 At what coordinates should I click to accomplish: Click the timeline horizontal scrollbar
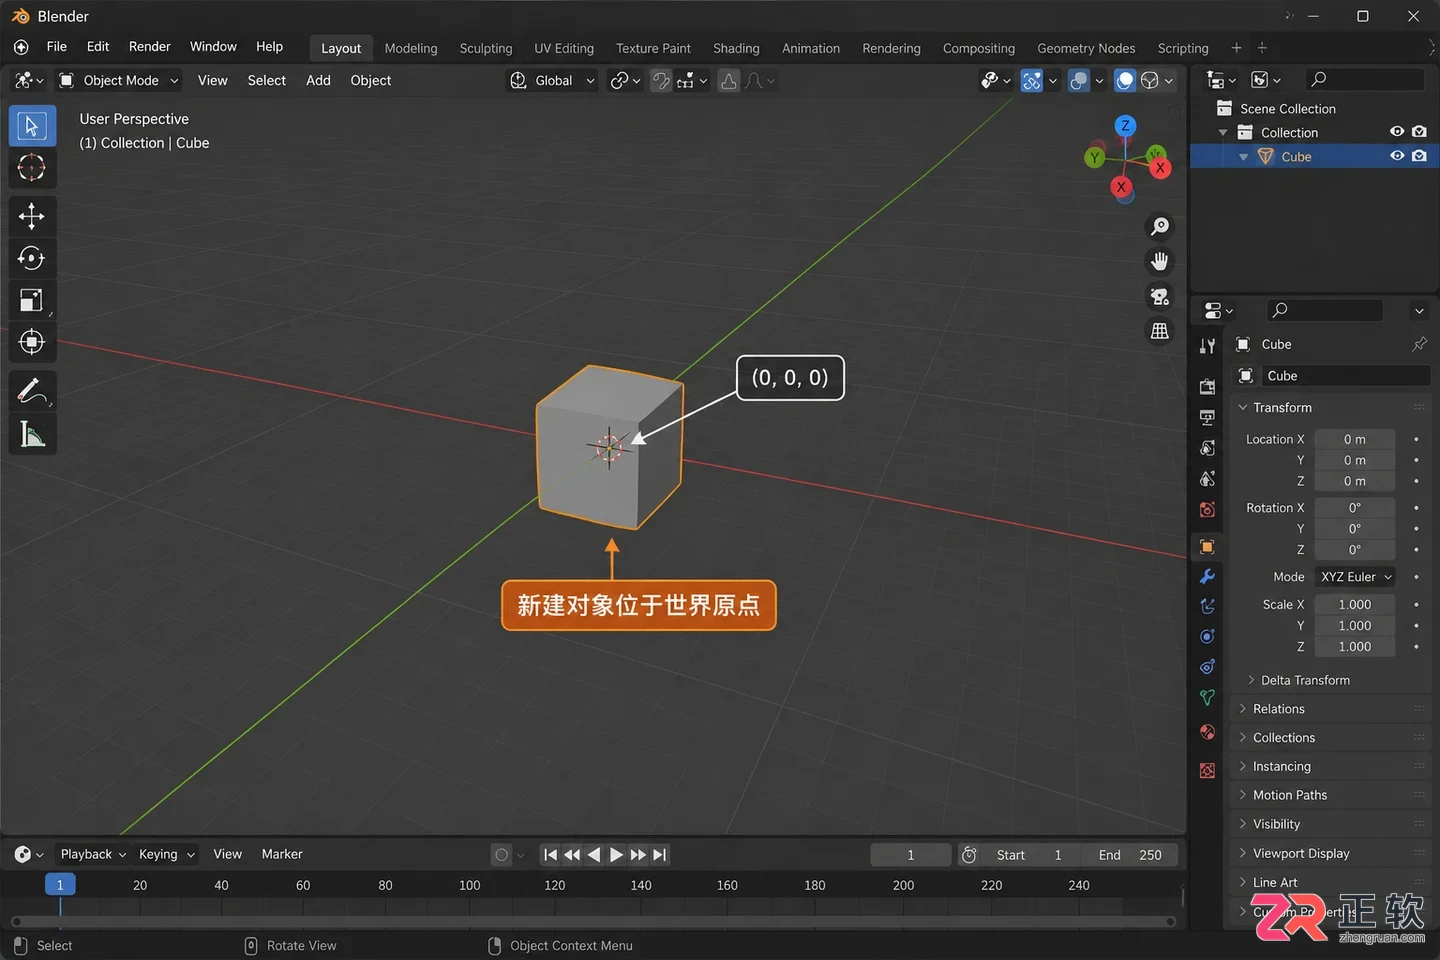(x=593, y=921)
